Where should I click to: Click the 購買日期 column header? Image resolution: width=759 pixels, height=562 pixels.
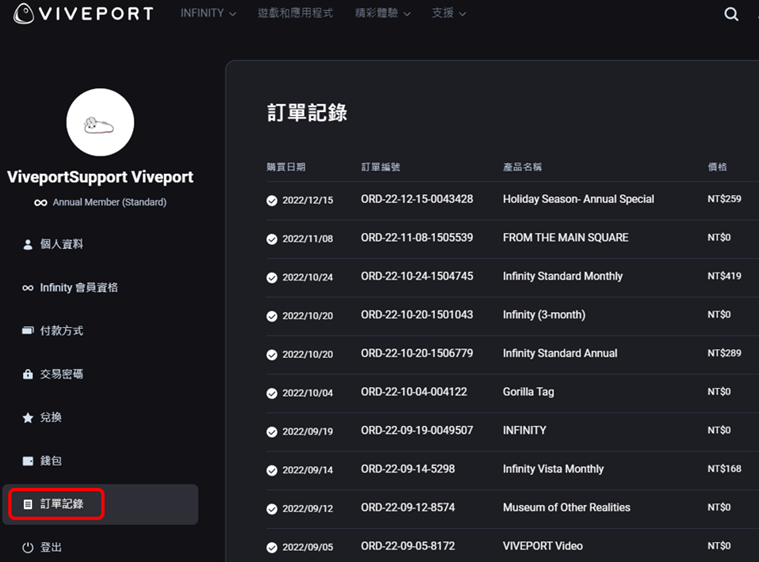286,167
